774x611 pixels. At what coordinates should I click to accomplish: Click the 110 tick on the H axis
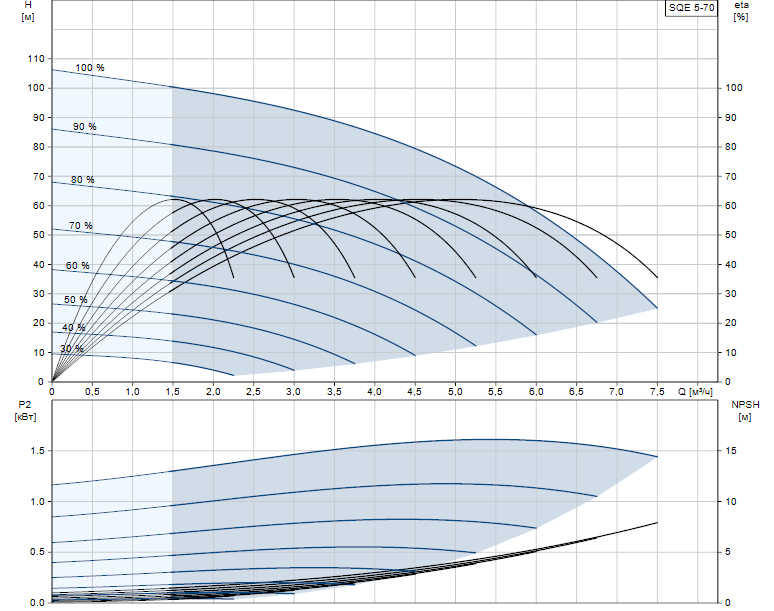[x=36, y=59]
